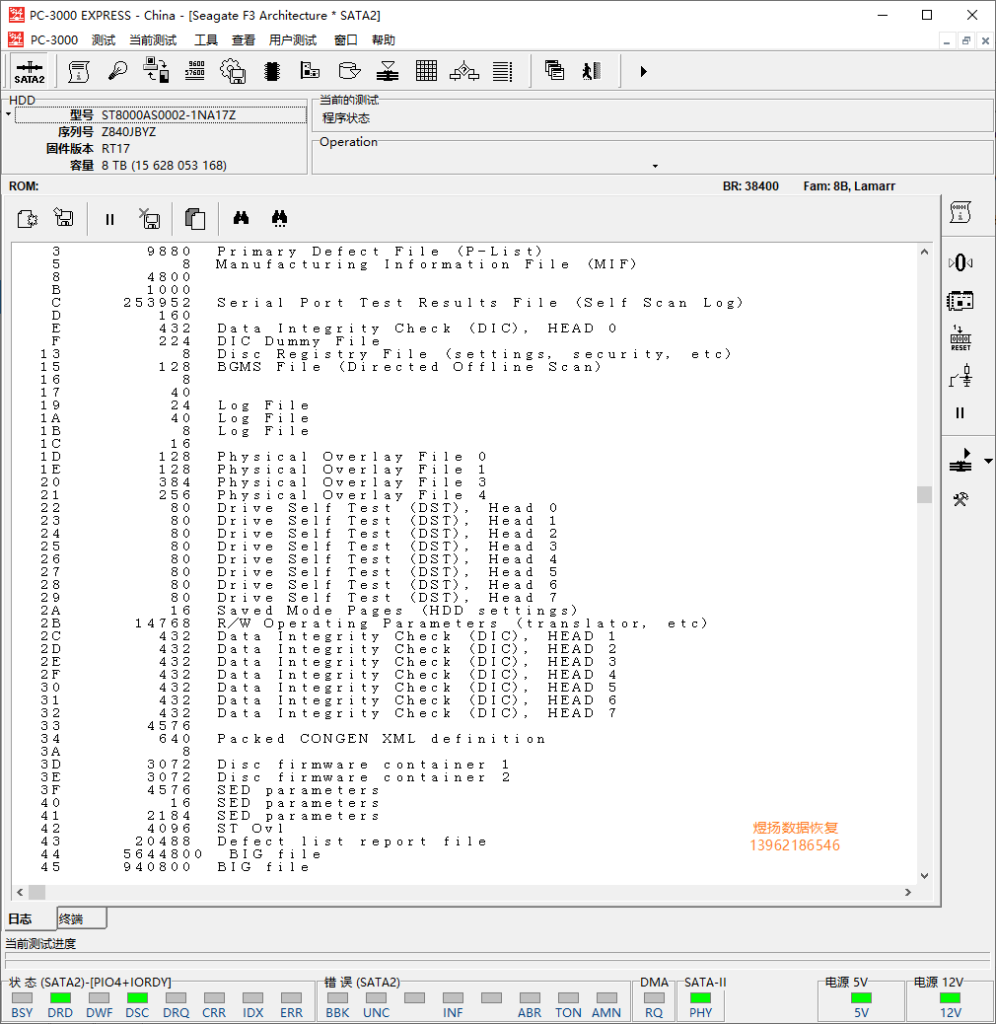Open the 用户测试 menu
Image resolution: width=996 pixels, height=1024 pixels.
coord(293,40)
